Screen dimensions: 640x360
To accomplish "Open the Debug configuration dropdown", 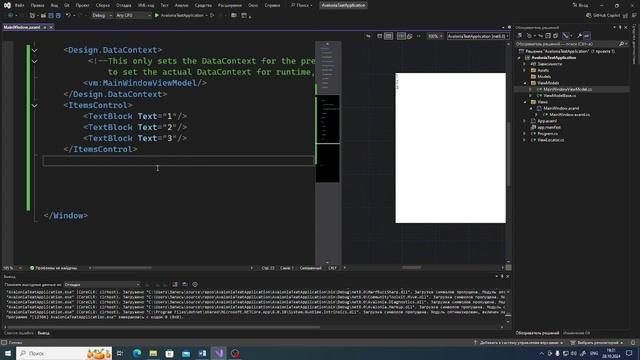I will point(102,16).
